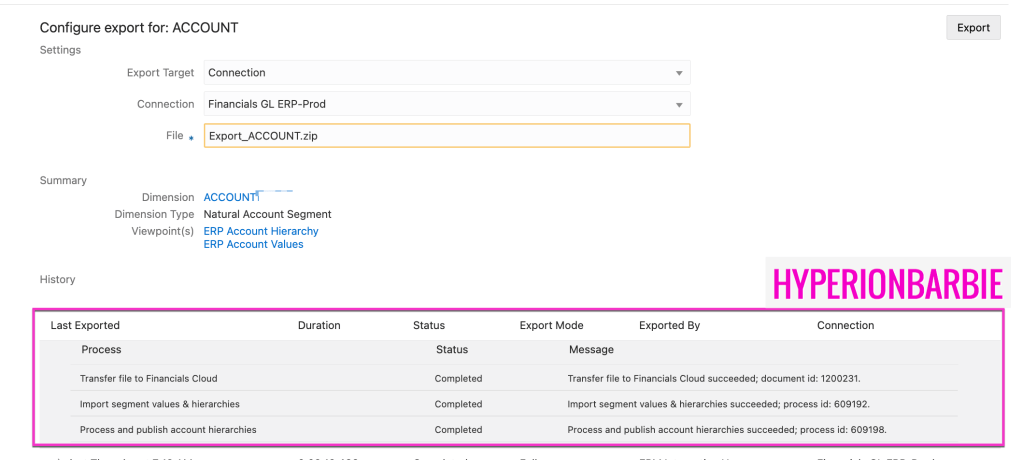The image size is (1022, 460).
Task: Select the Transfer file to Financials Cloud process name
Action: click(x=148, y=379)
